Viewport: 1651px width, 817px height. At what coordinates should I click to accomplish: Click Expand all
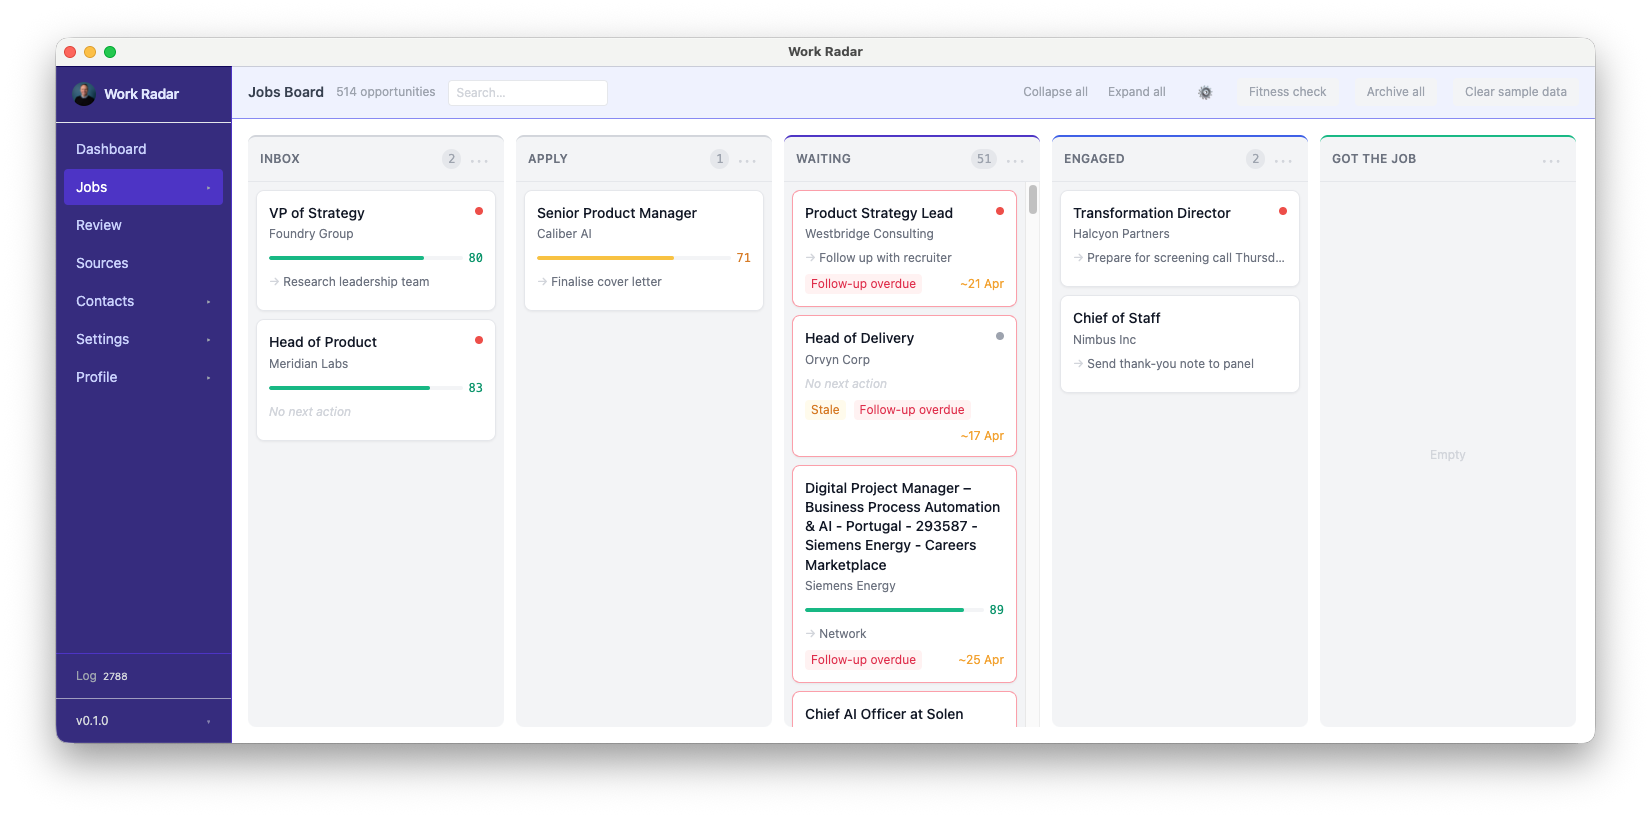(x=1137, y=92)
